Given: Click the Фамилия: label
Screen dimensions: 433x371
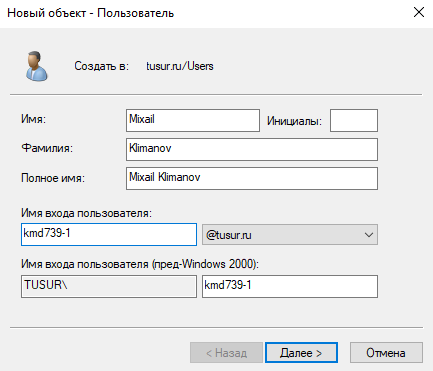Looking at the screenshot, I should [x=47, y=148].
